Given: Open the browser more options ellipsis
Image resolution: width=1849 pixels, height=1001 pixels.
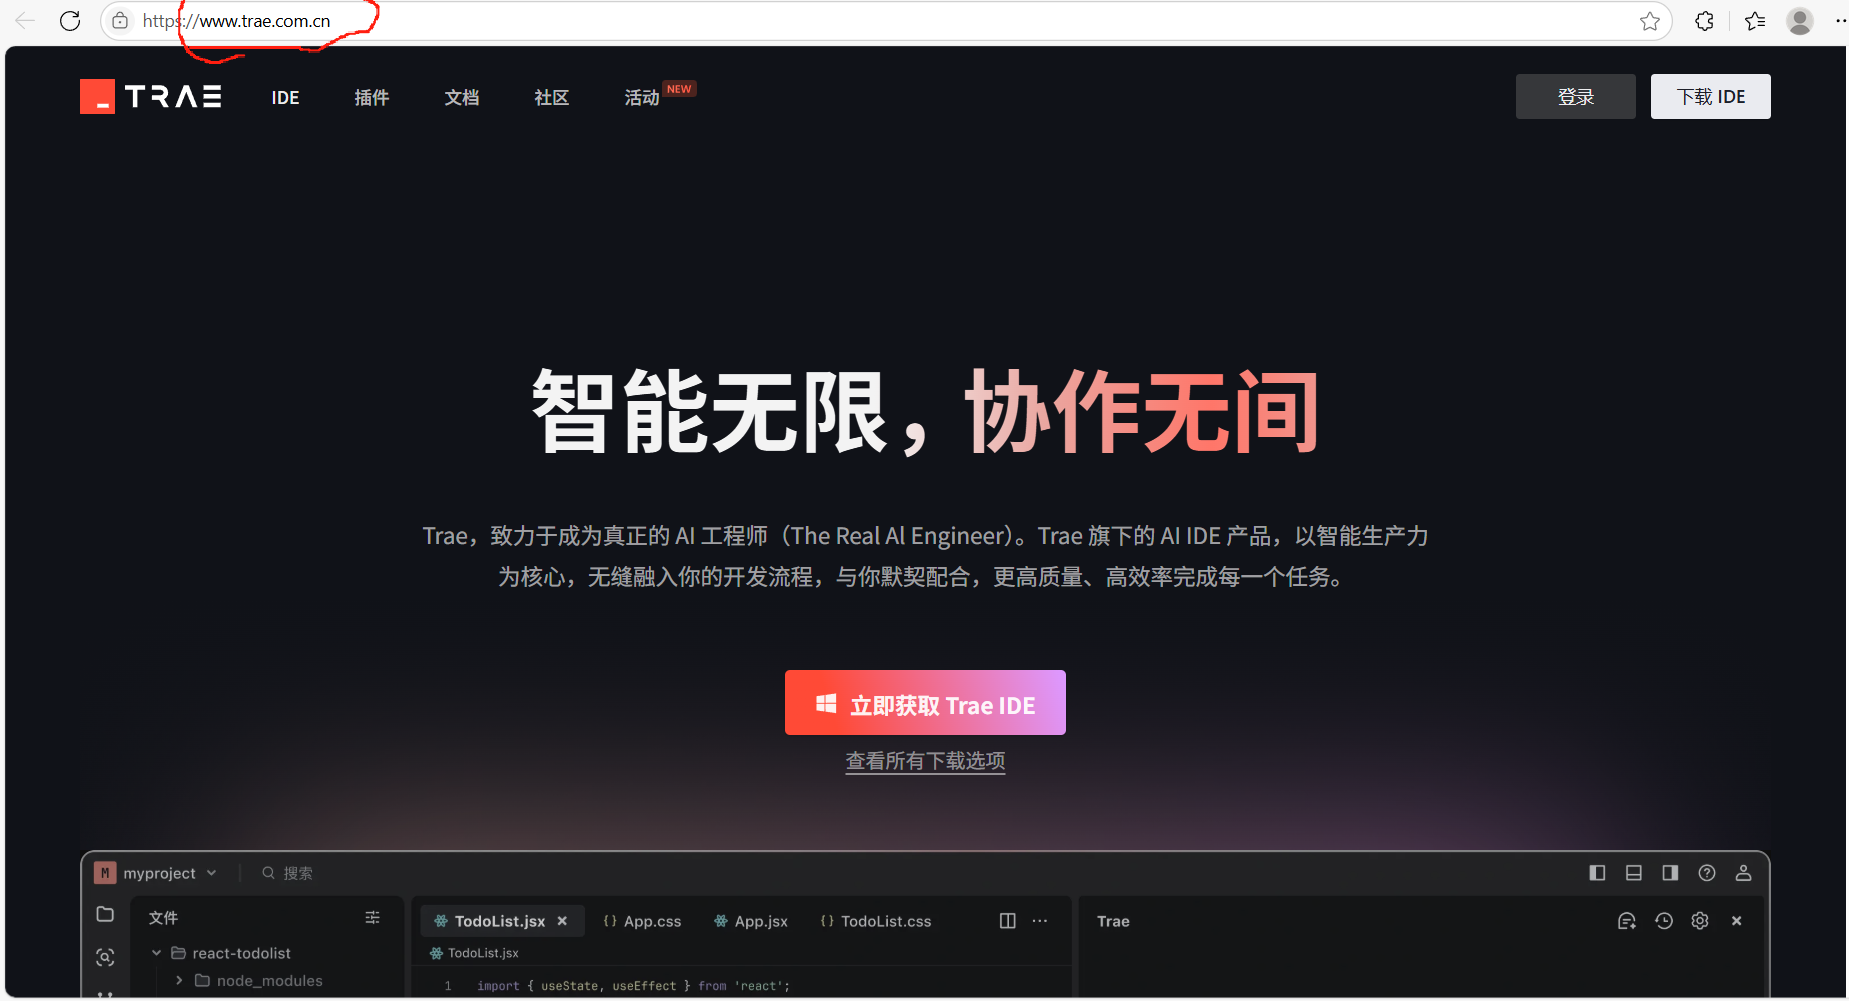Looking at the screenshot, I should [1840, 21].
